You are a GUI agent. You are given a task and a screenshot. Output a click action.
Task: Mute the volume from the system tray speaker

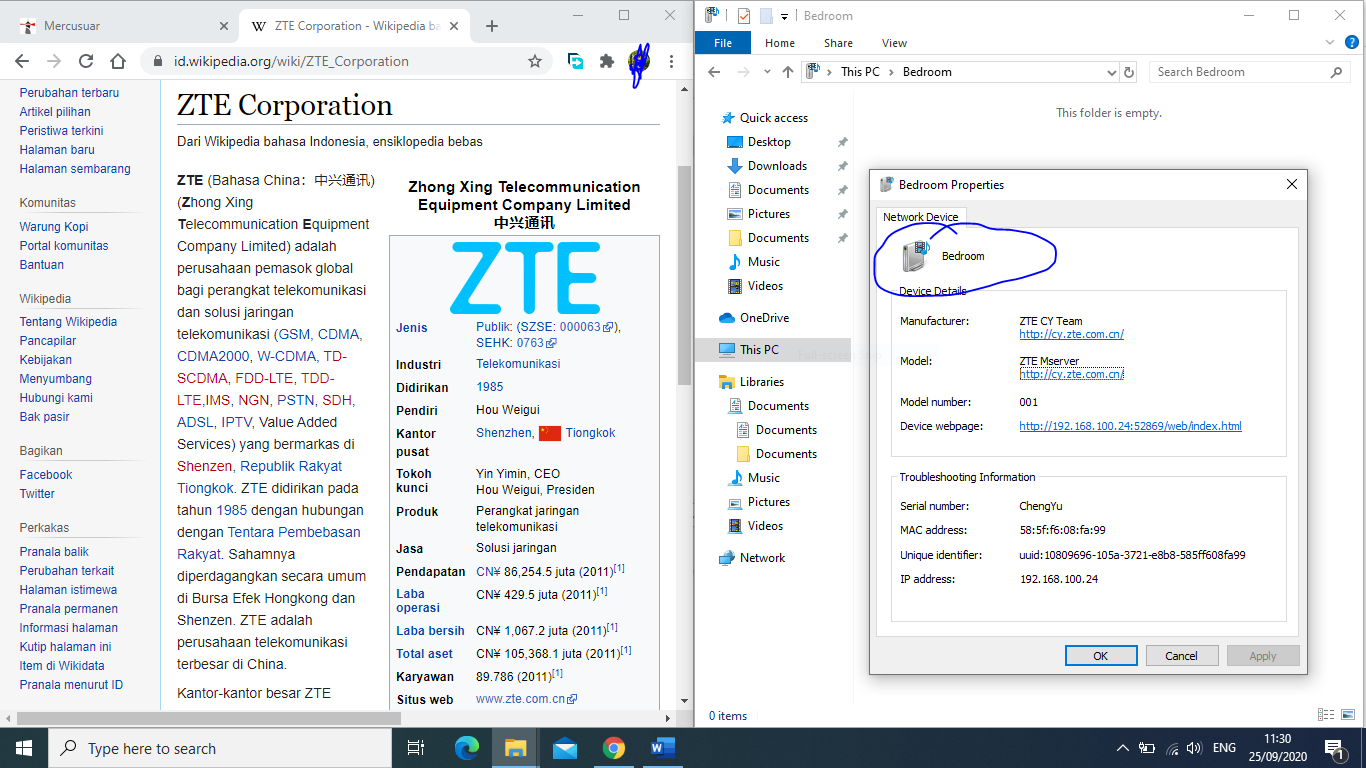pos(1194,747)
